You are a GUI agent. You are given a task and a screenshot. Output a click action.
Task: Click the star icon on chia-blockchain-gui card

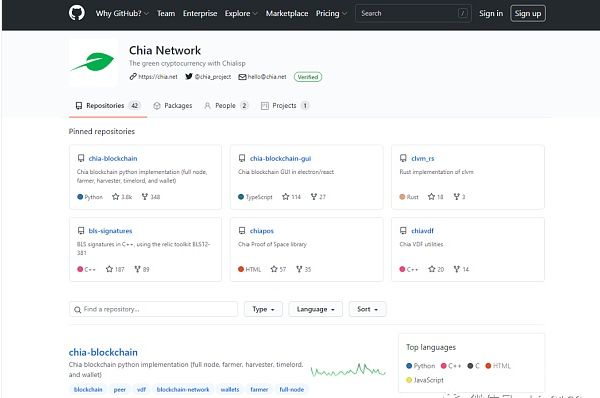click(x=285, y=197)
